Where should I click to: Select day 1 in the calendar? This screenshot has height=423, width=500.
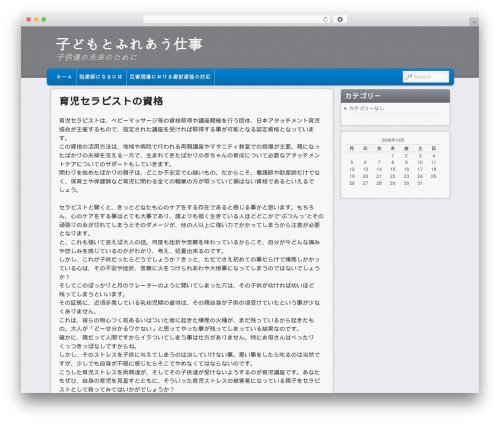coord(393,156)
